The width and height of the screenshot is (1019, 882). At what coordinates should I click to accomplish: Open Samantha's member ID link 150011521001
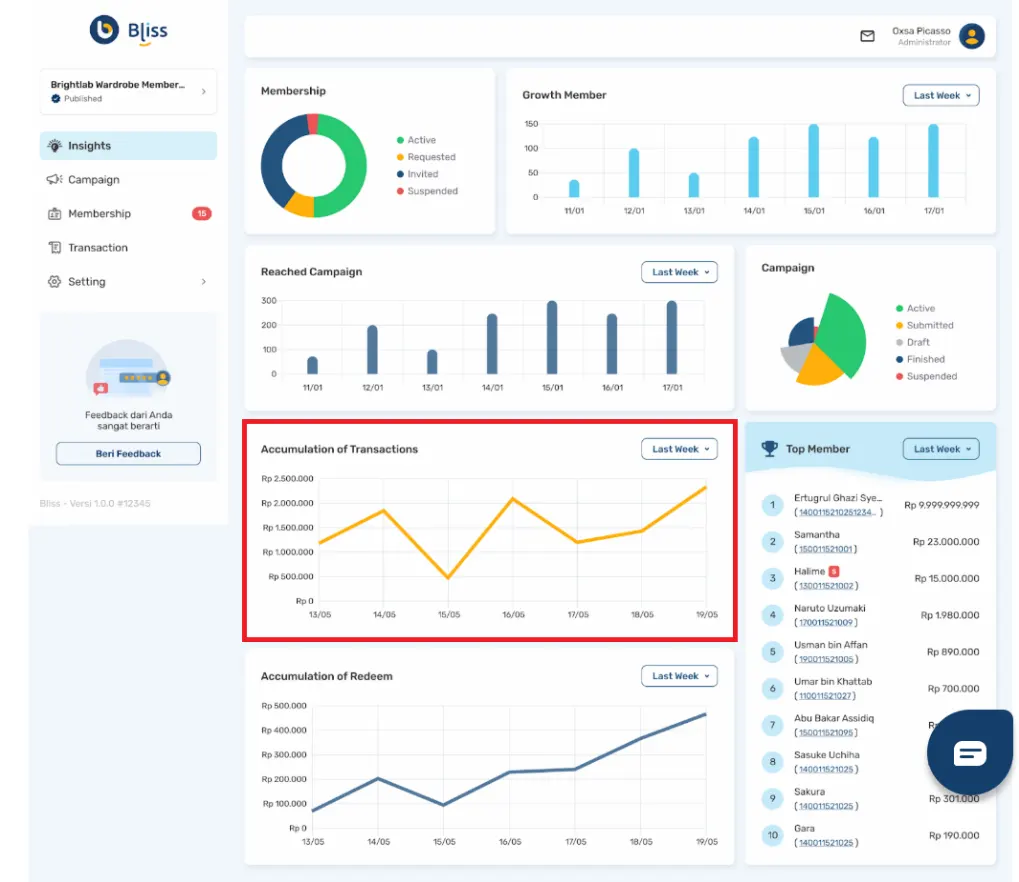825,549
